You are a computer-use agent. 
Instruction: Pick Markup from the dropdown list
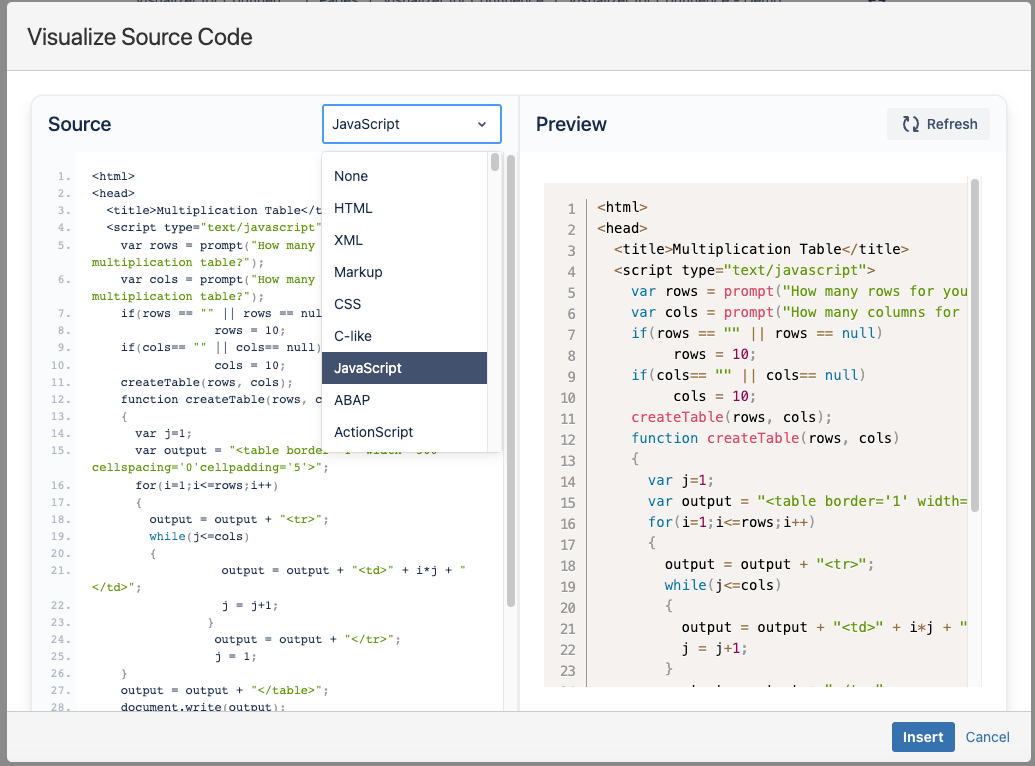358,272
